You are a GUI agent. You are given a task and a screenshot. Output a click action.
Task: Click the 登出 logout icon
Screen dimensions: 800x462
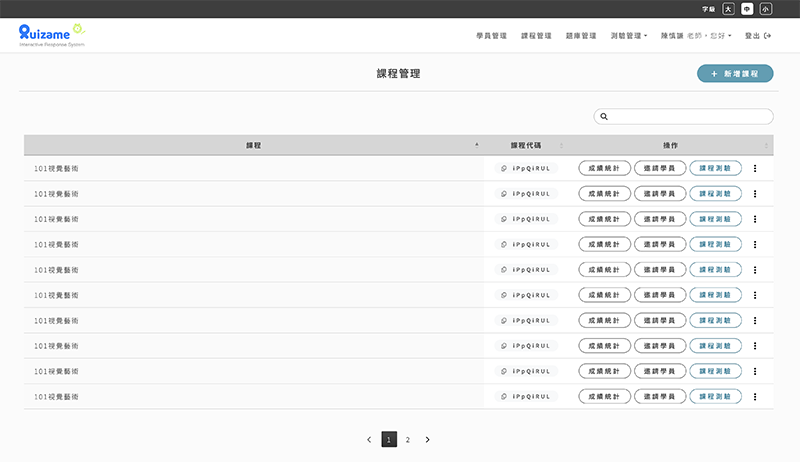pyautogui.click(x=767, y=35)
